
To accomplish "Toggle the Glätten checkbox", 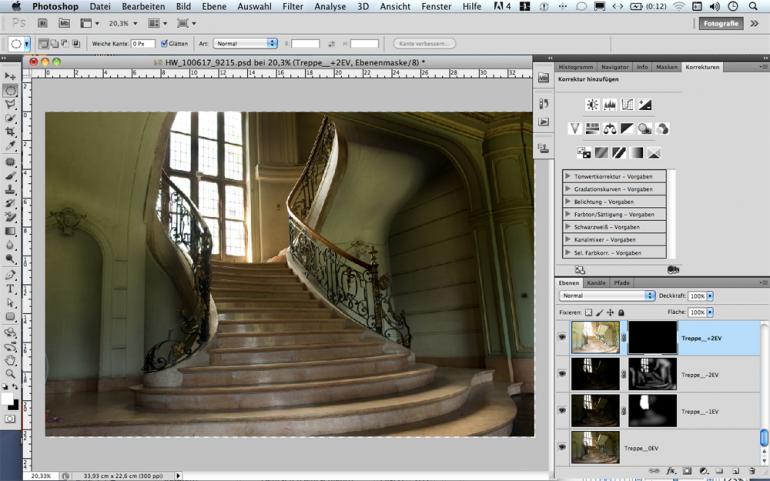I will point(164,44).
